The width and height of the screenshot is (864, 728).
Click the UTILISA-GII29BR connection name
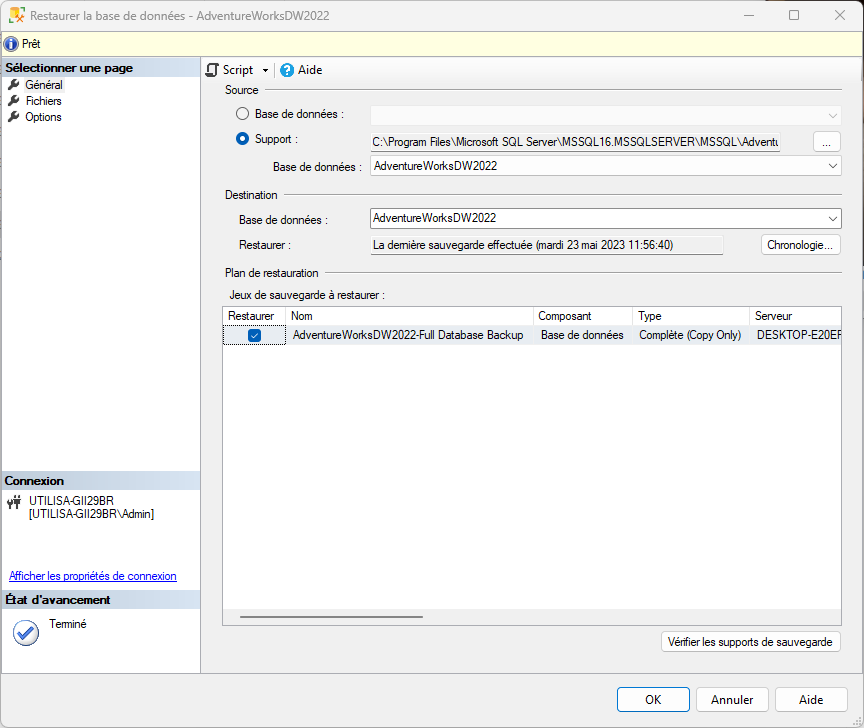[x=72, y=501]
